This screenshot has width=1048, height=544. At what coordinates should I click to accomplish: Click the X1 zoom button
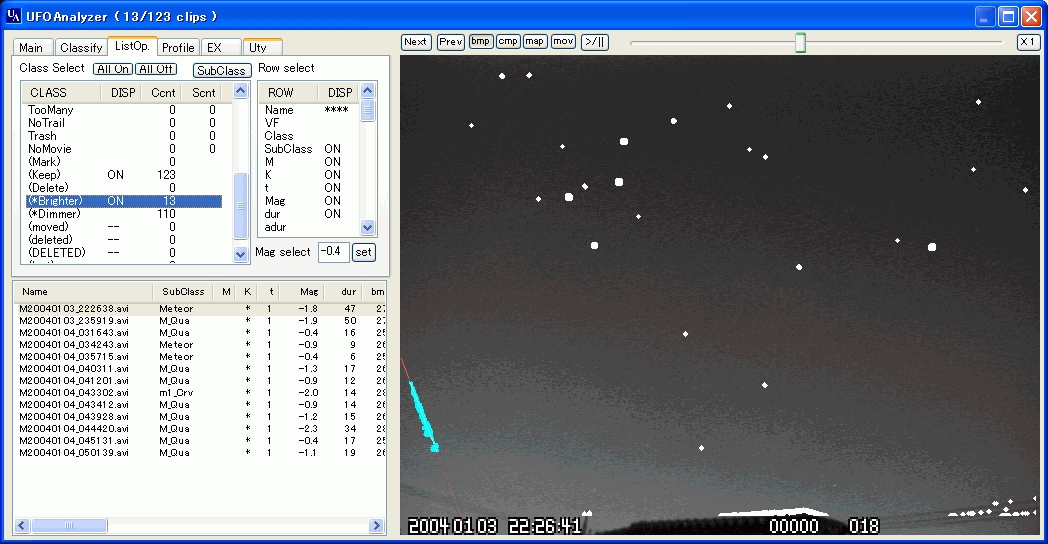tap(1028, 42)
